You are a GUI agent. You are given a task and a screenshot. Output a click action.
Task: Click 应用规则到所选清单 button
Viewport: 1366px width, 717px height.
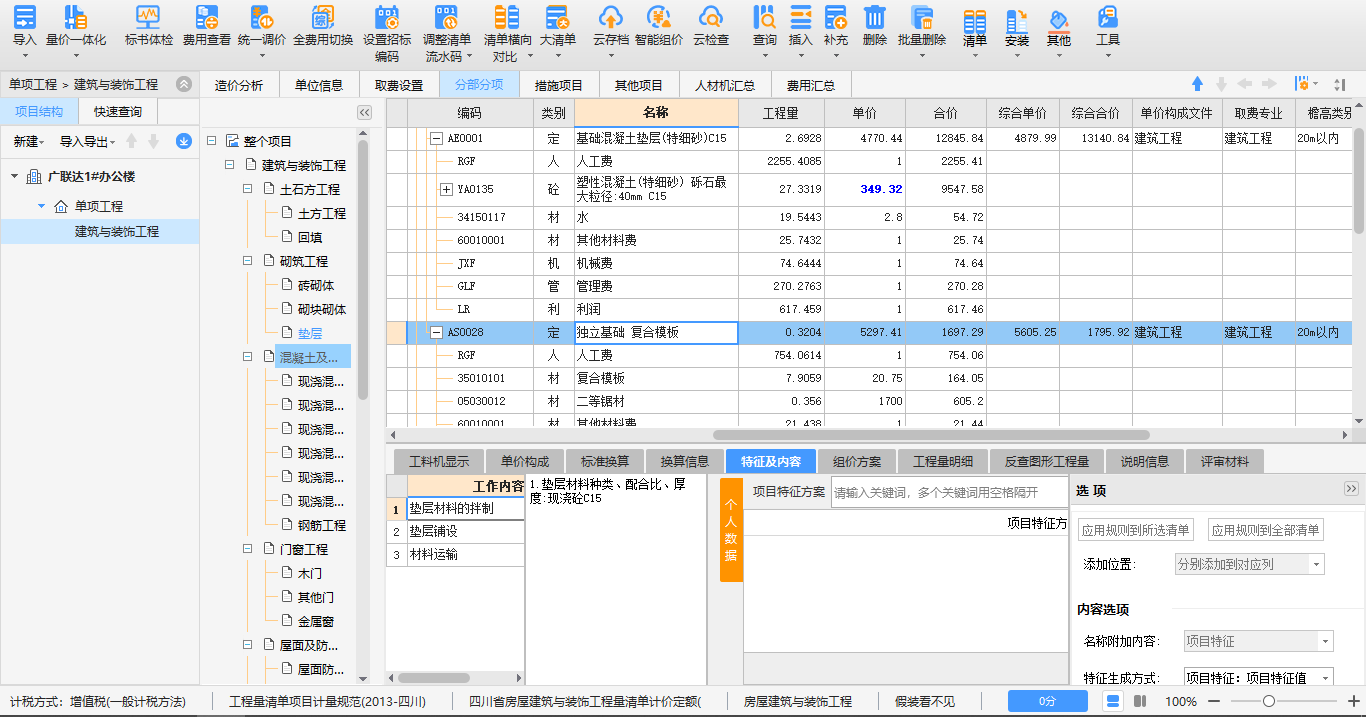(x=1135, y=530)
